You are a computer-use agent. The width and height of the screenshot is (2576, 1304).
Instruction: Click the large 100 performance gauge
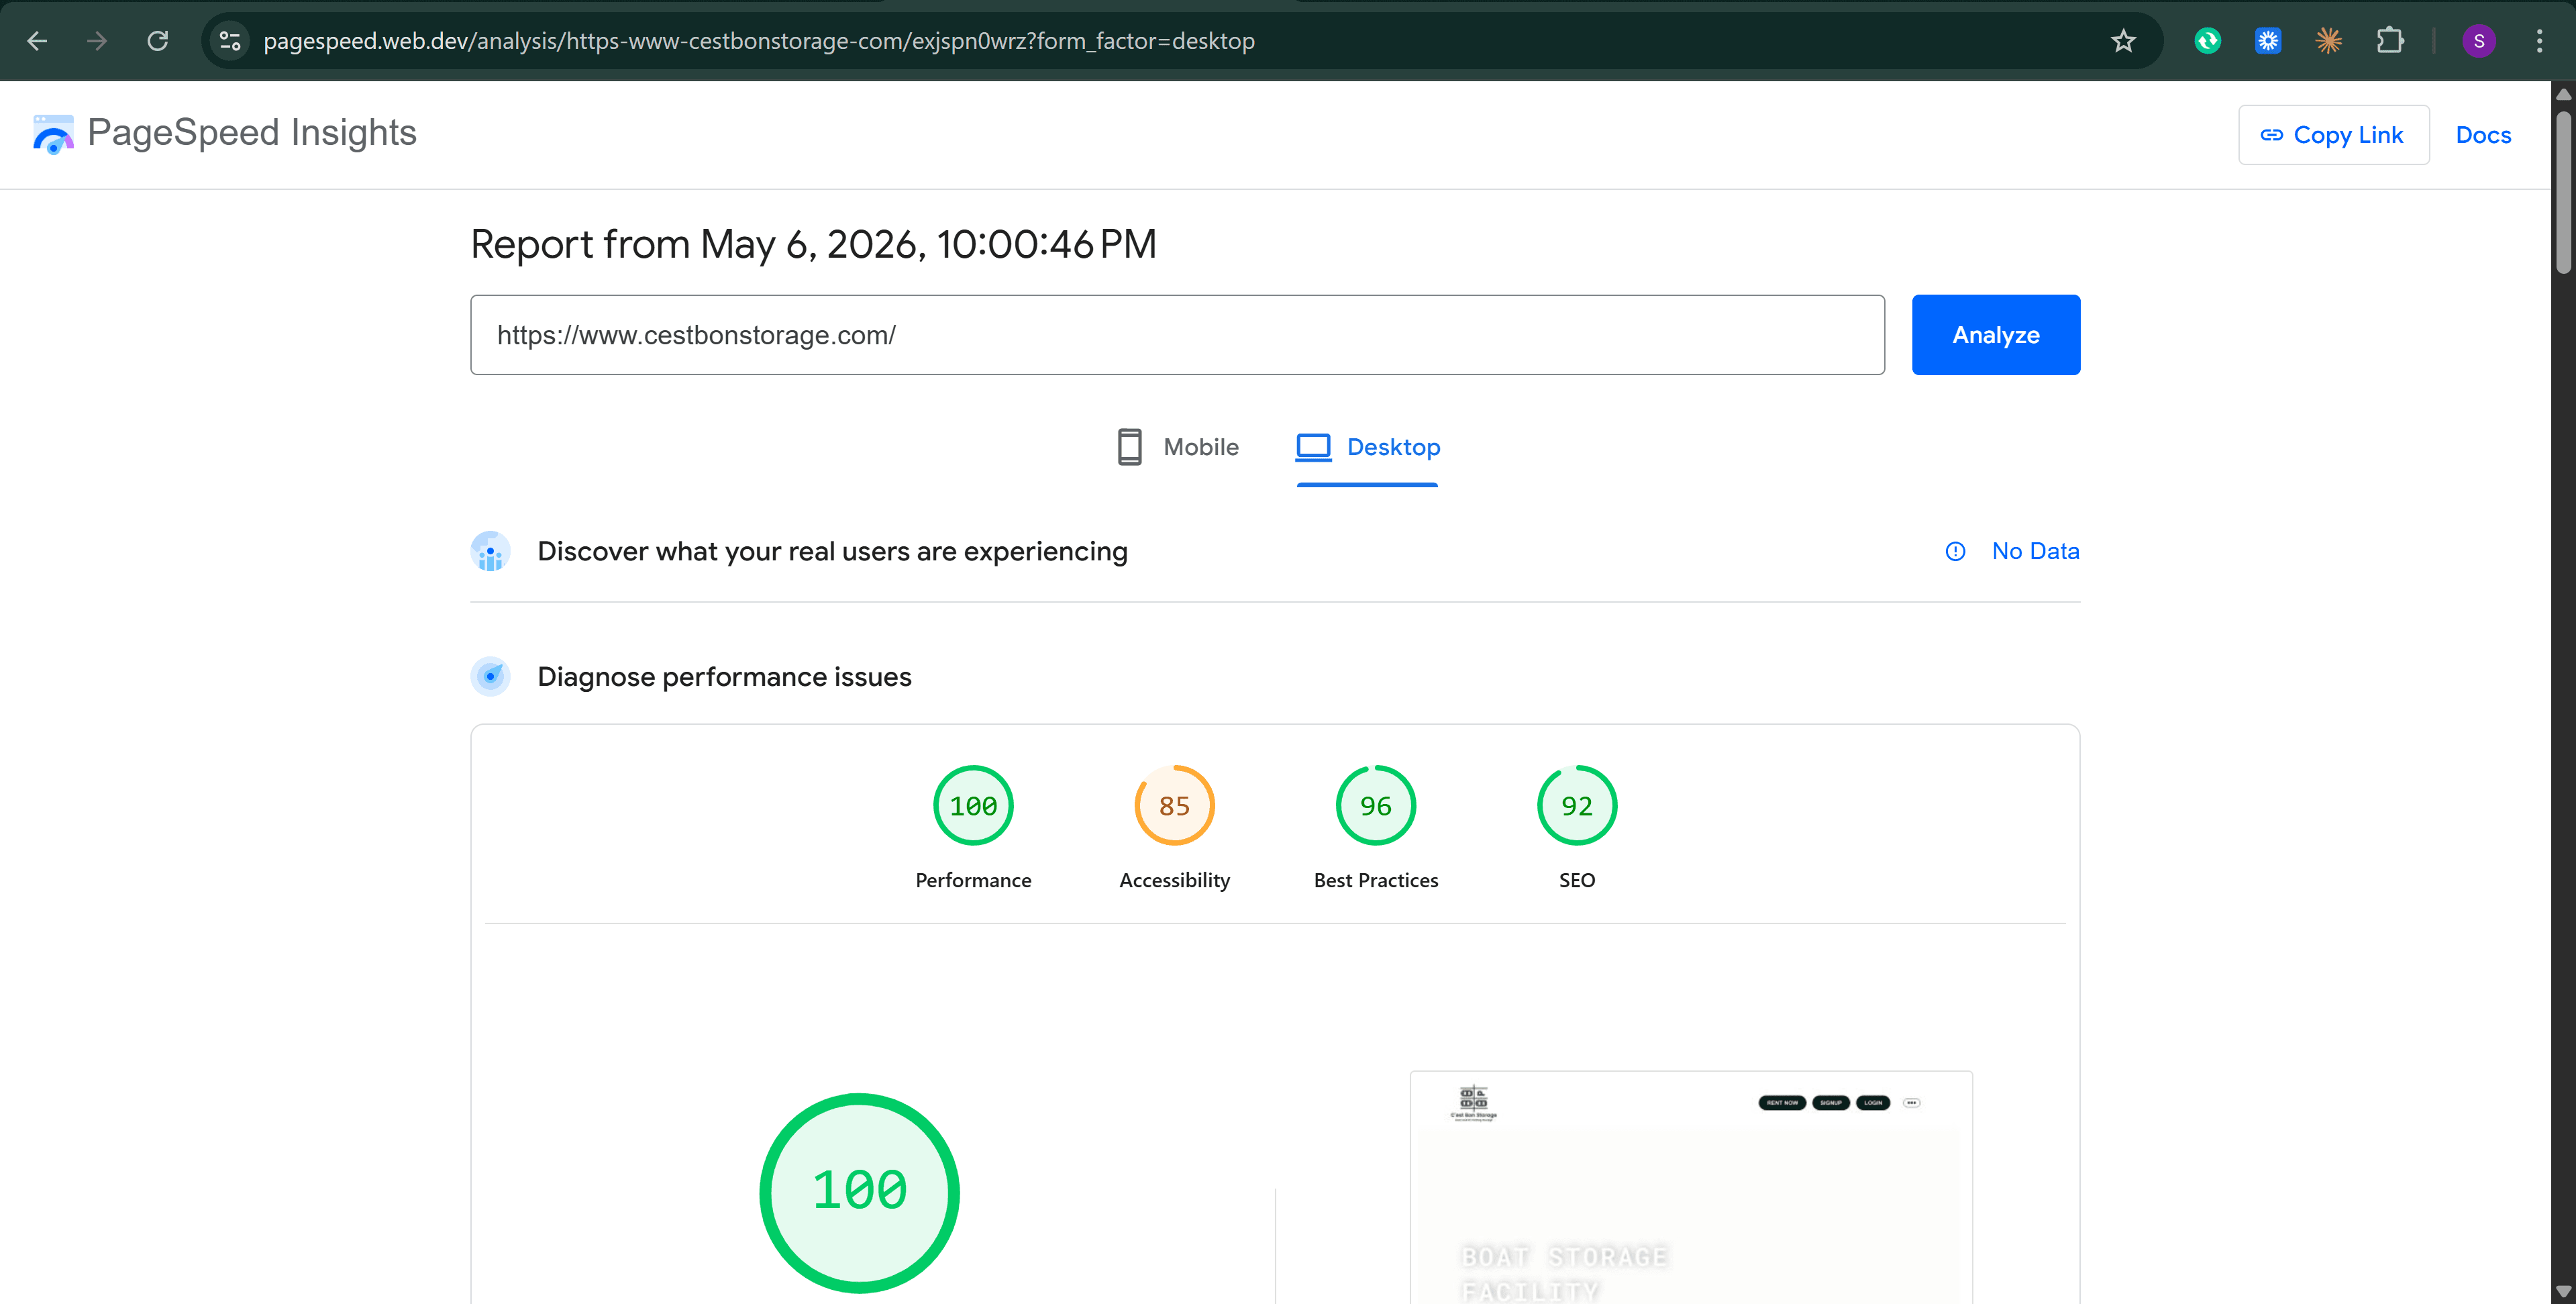click(859, 1192)
